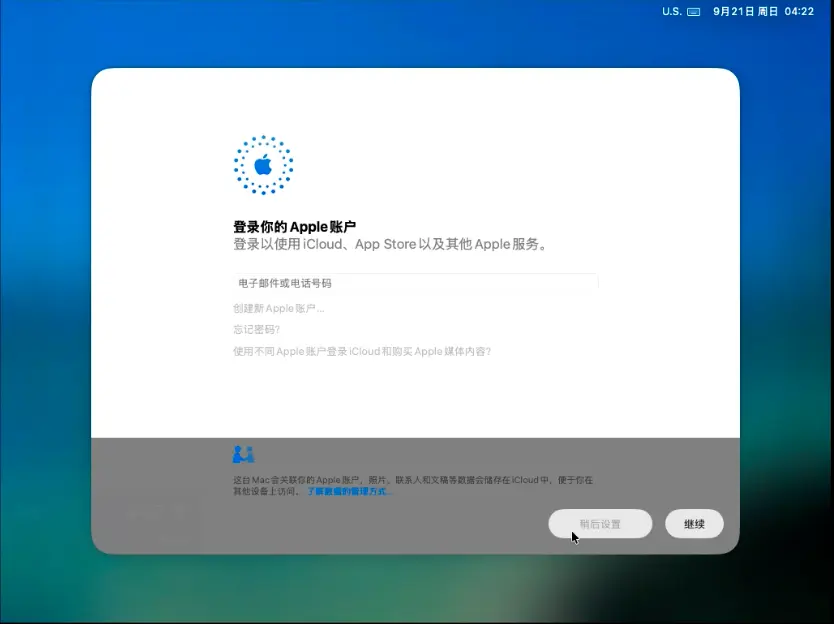This screenshot has height=624, width=834.
Task: Use a different Apple account for iCloud link
Action: point(362,352)
